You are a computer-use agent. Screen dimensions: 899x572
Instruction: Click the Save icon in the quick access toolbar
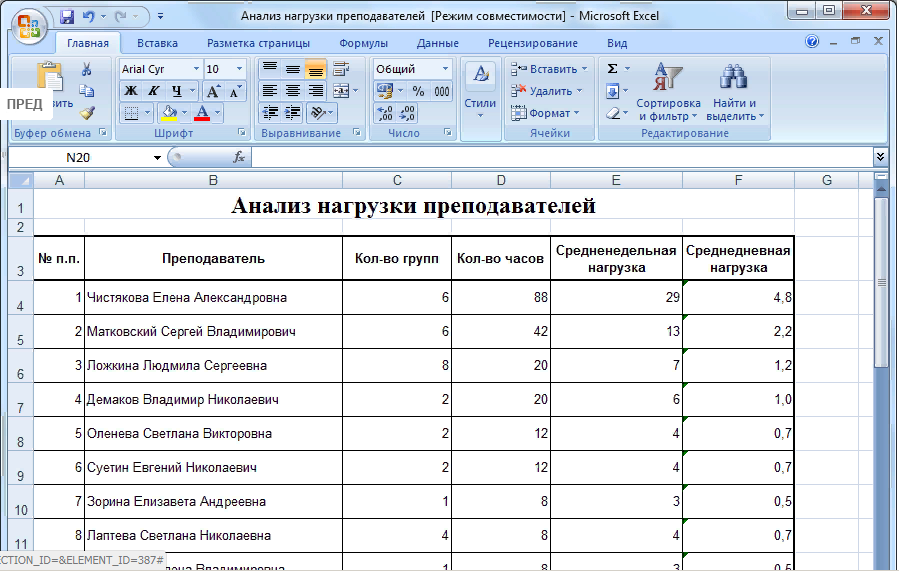(x=67, y=17)
